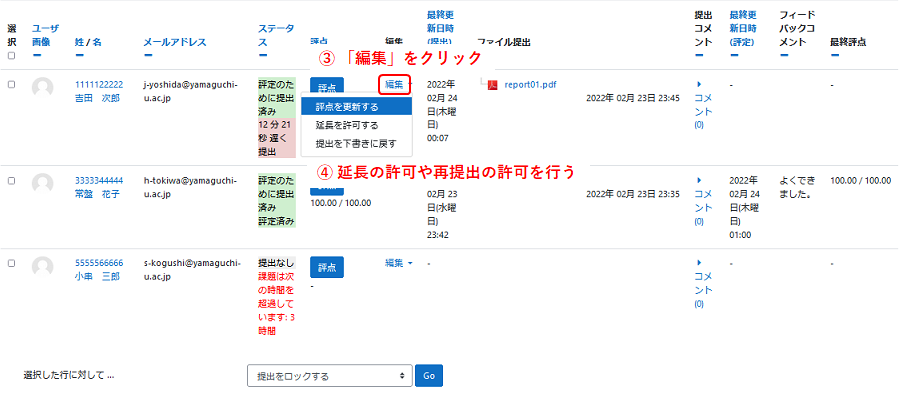Hide the フィードバックコメント column via minus icon
This screenshot has height=396, width=903.
[x=783, y=55]
